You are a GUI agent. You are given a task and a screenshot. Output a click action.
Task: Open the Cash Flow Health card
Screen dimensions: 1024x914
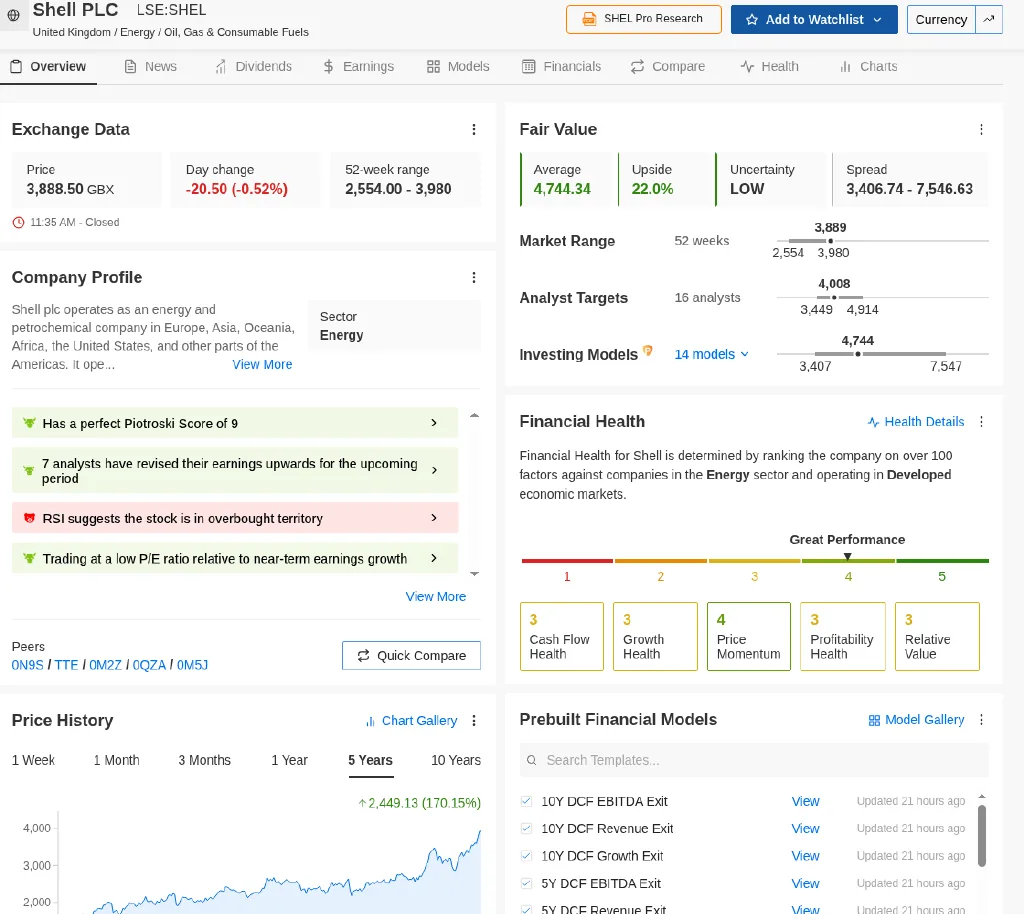click(562, 637)
